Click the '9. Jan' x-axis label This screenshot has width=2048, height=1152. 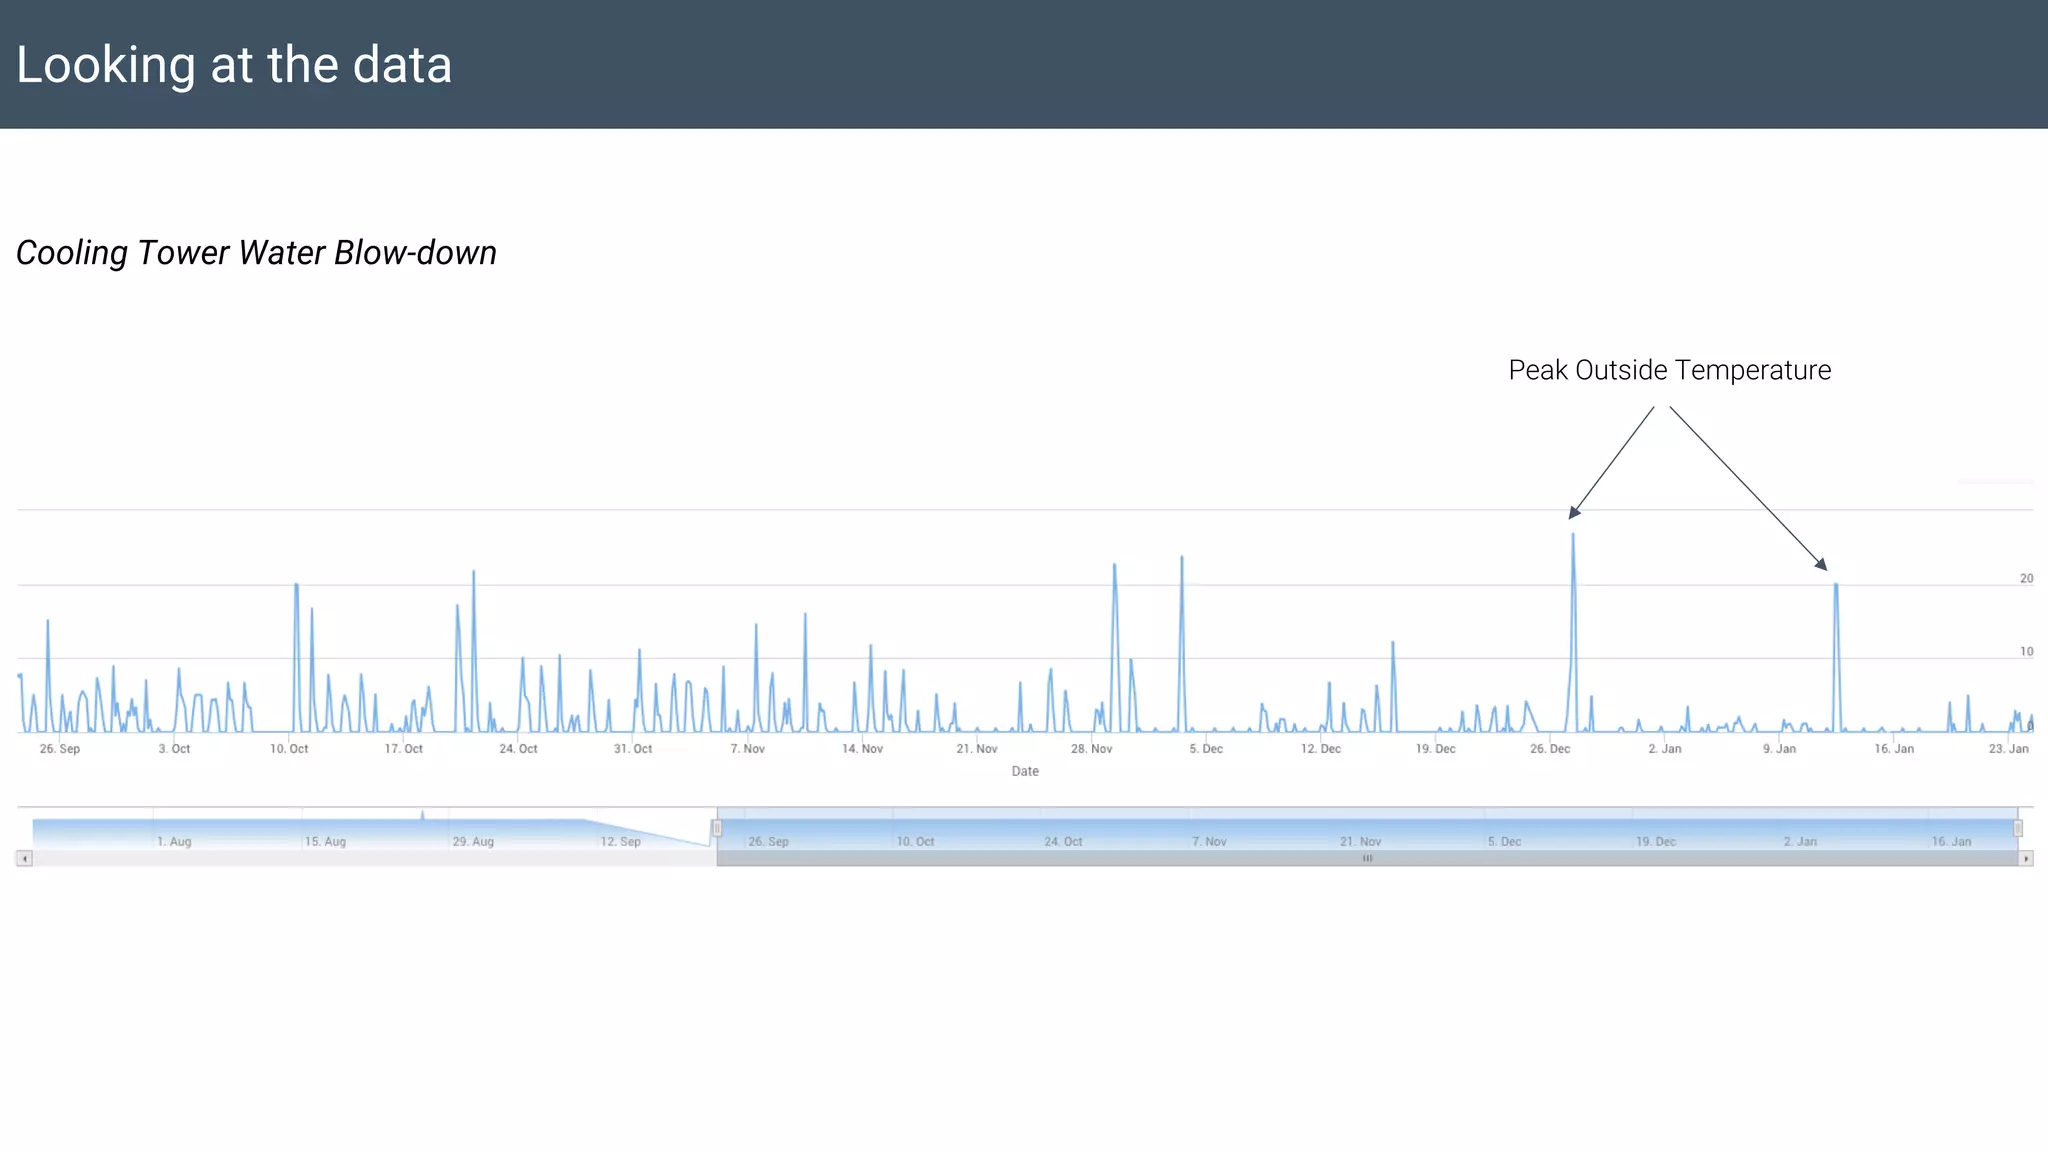click(1780, 749)
